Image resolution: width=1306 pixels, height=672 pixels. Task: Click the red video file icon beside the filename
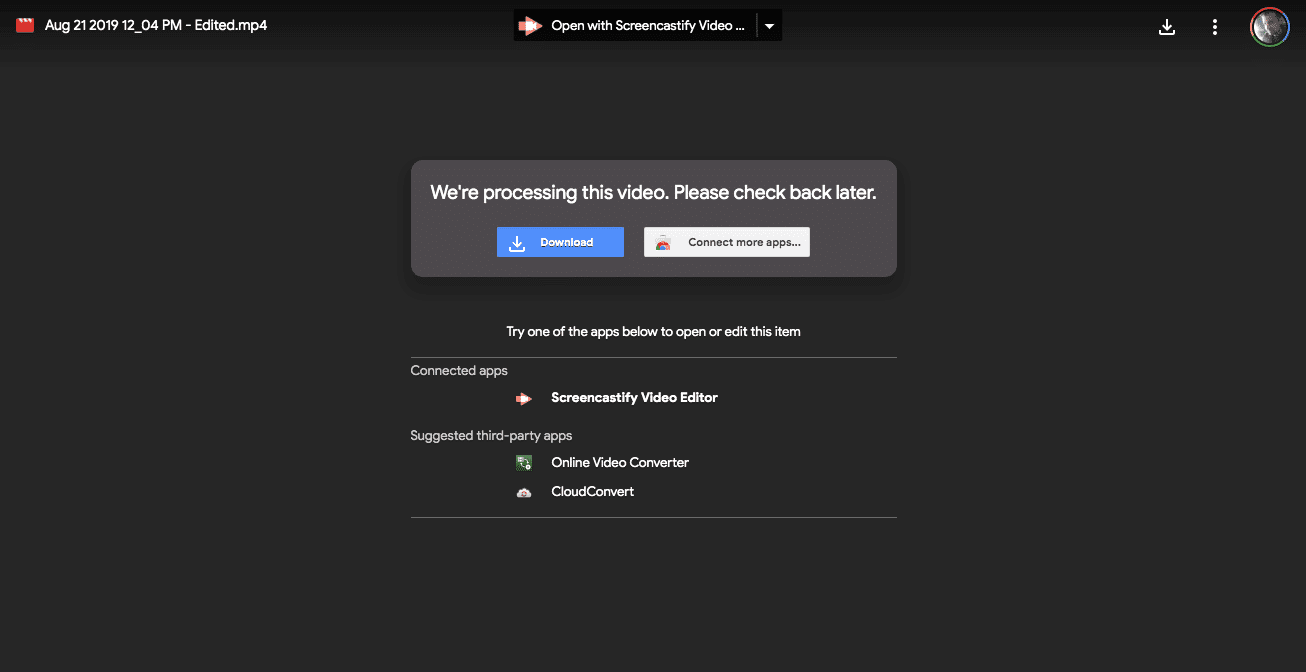coord(25,25)
